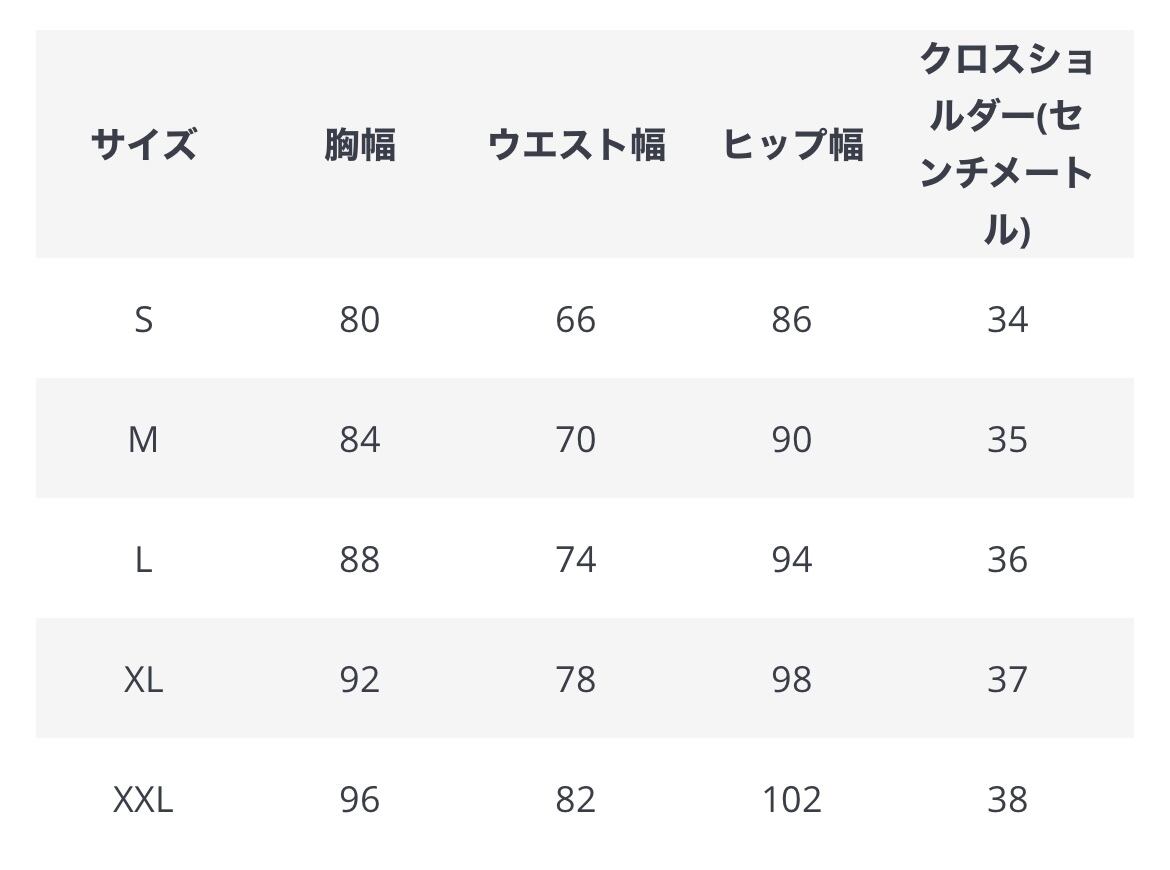
Task: Click bust value 80 for size S
Action: coord(360,319)
